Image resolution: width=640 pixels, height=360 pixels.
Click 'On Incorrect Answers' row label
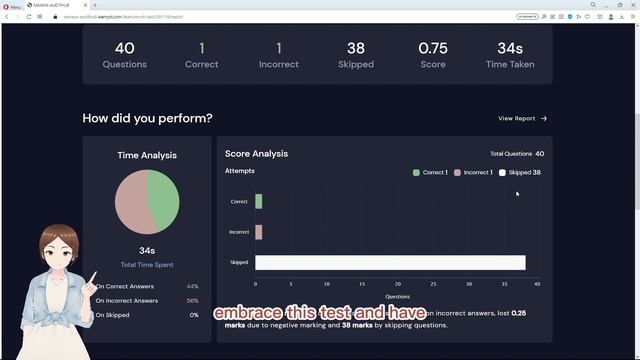tap(127, 300)
